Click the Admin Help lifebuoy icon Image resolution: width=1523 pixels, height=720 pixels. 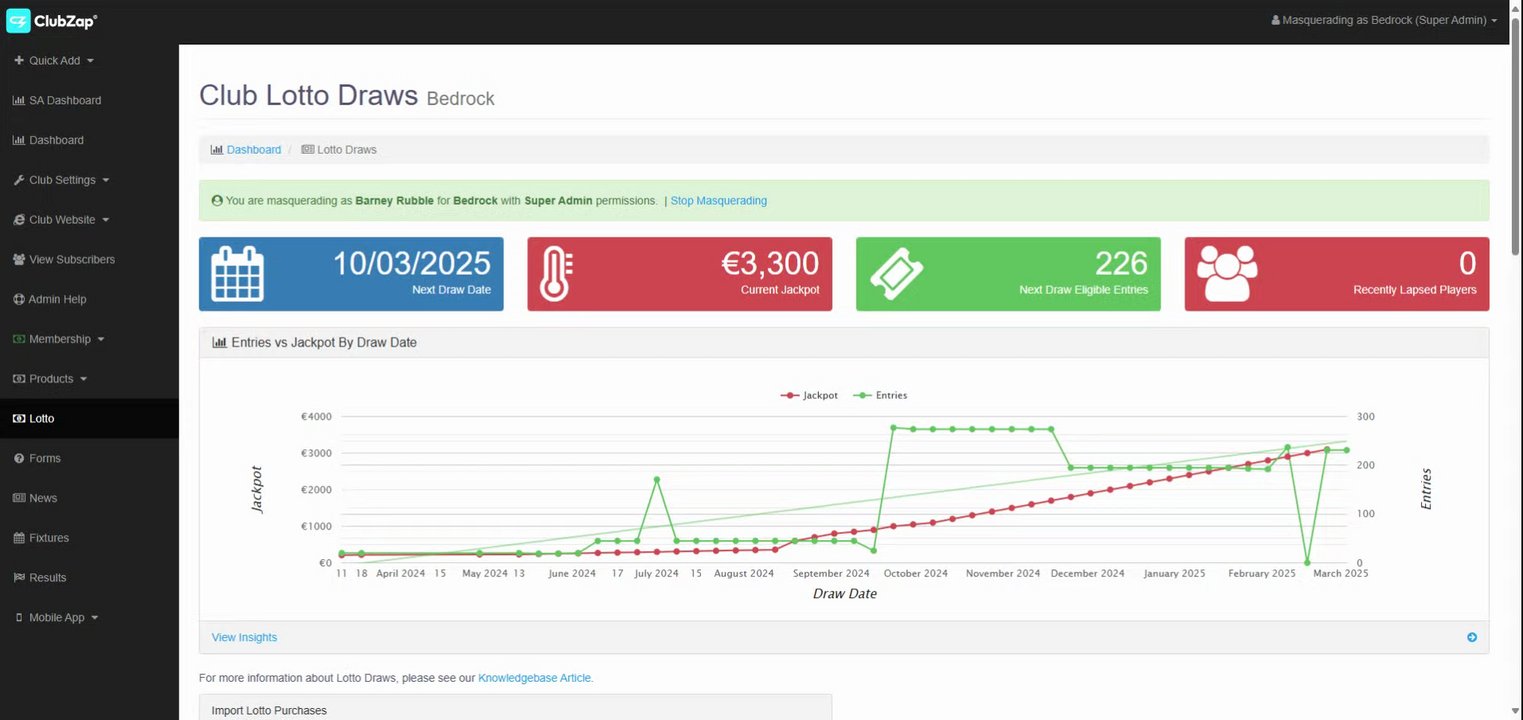(x=19, y=299)
